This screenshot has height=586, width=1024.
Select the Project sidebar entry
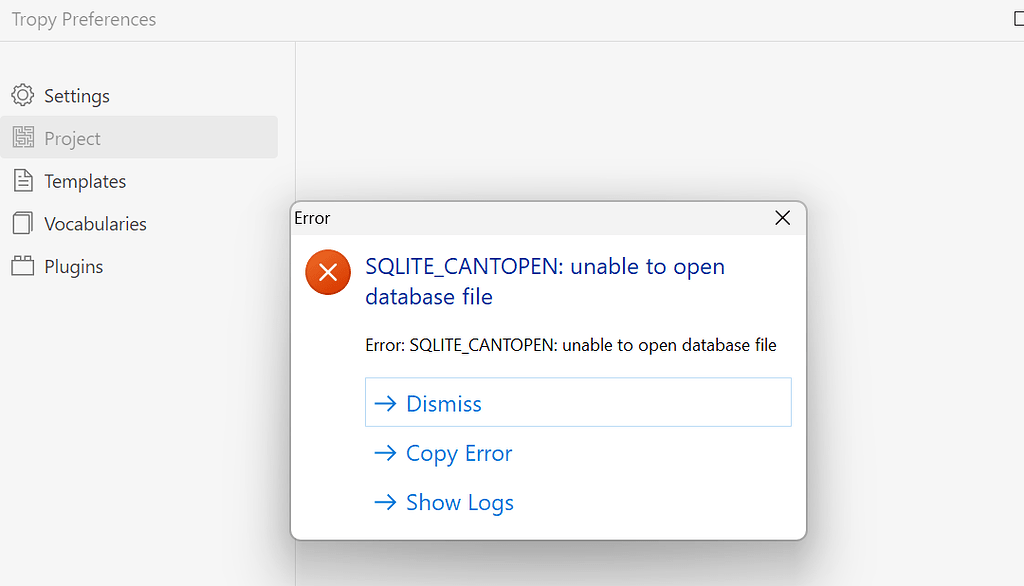[73, 138]
